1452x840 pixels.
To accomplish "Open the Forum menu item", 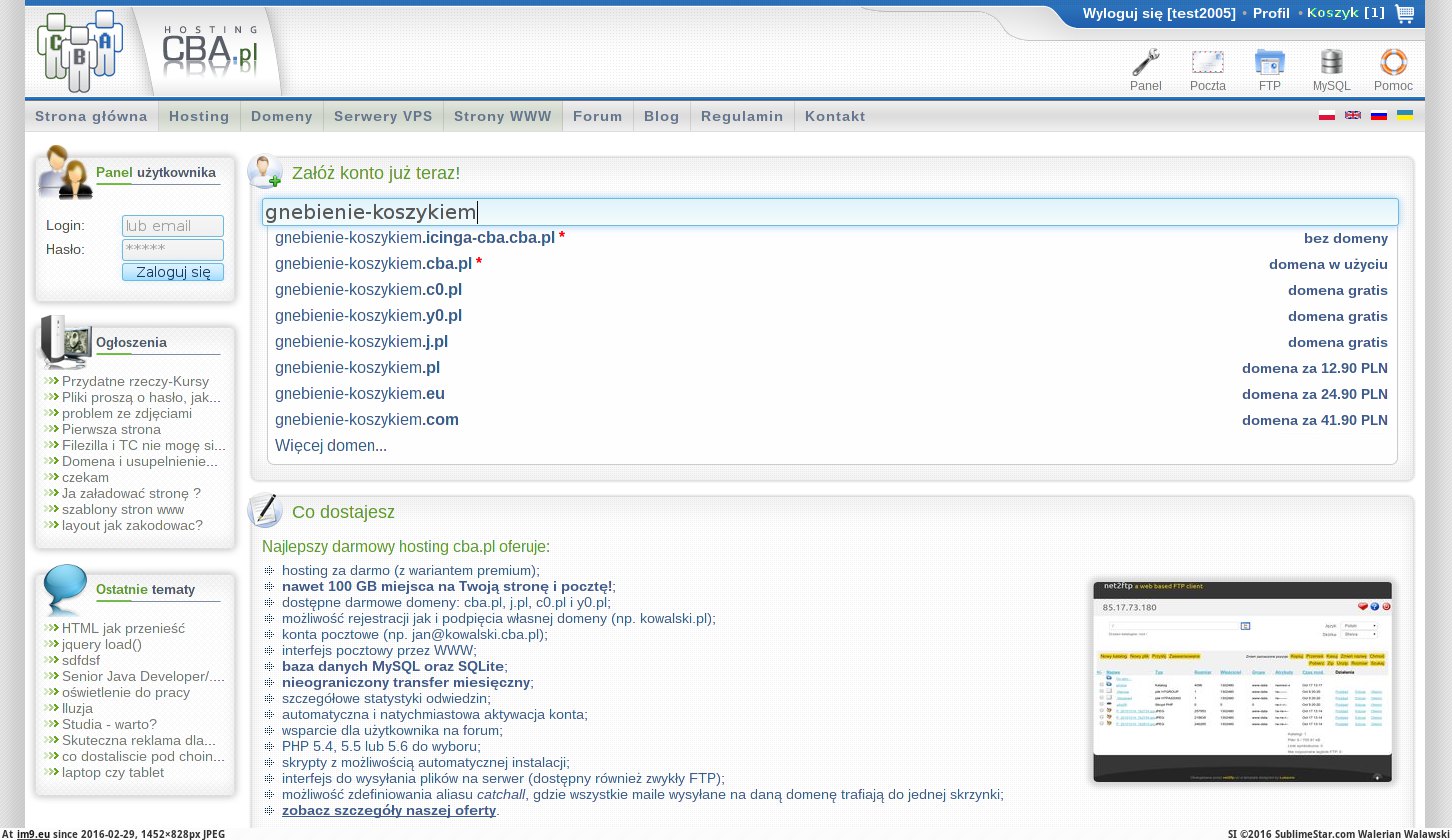I will [x=598, y=116].
